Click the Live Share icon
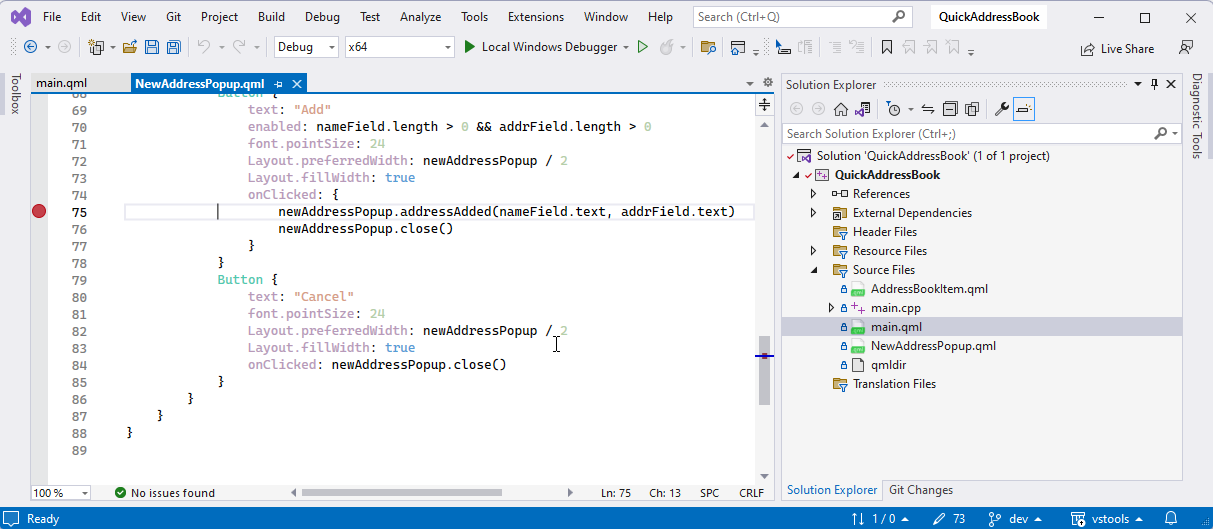The width and height of the screenshot is (1213, 529). (1087, 48)
